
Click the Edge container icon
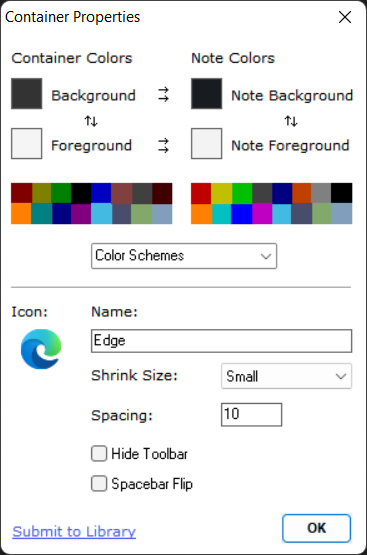pos(41,349)
